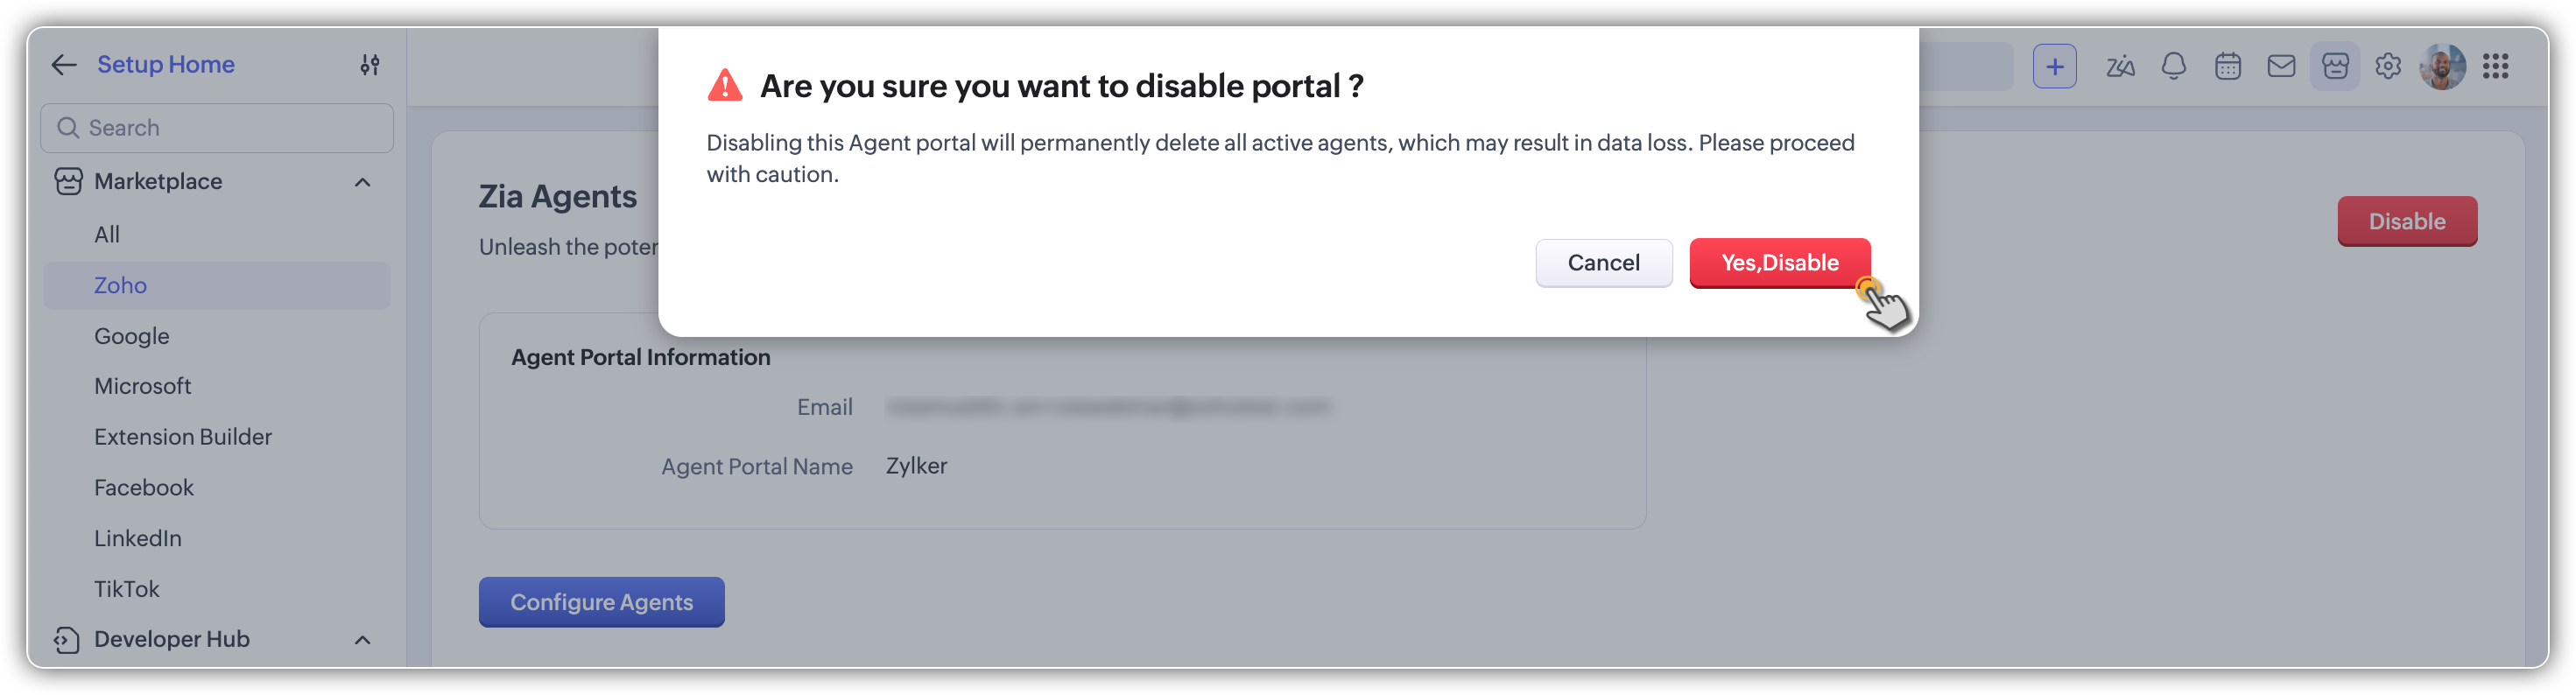Viewport: 2576px width, 695px height.
Task: Open the notifications bell
Action: point(2174,67)
